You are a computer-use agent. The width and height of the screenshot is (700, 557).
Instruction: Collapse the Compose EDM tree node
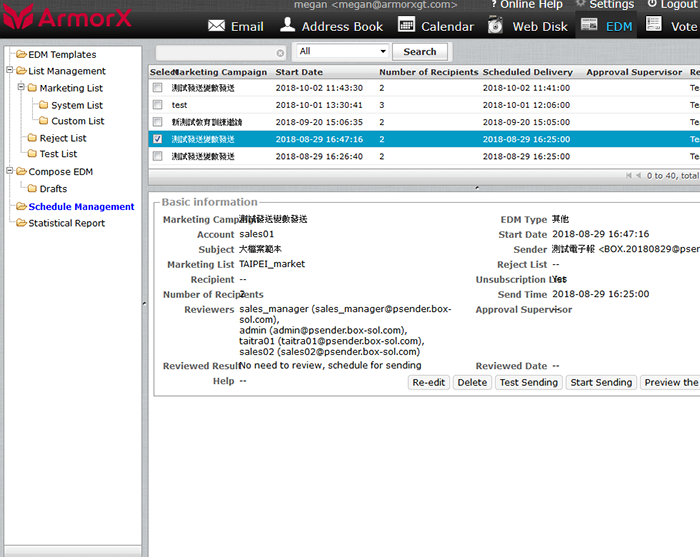9,172
